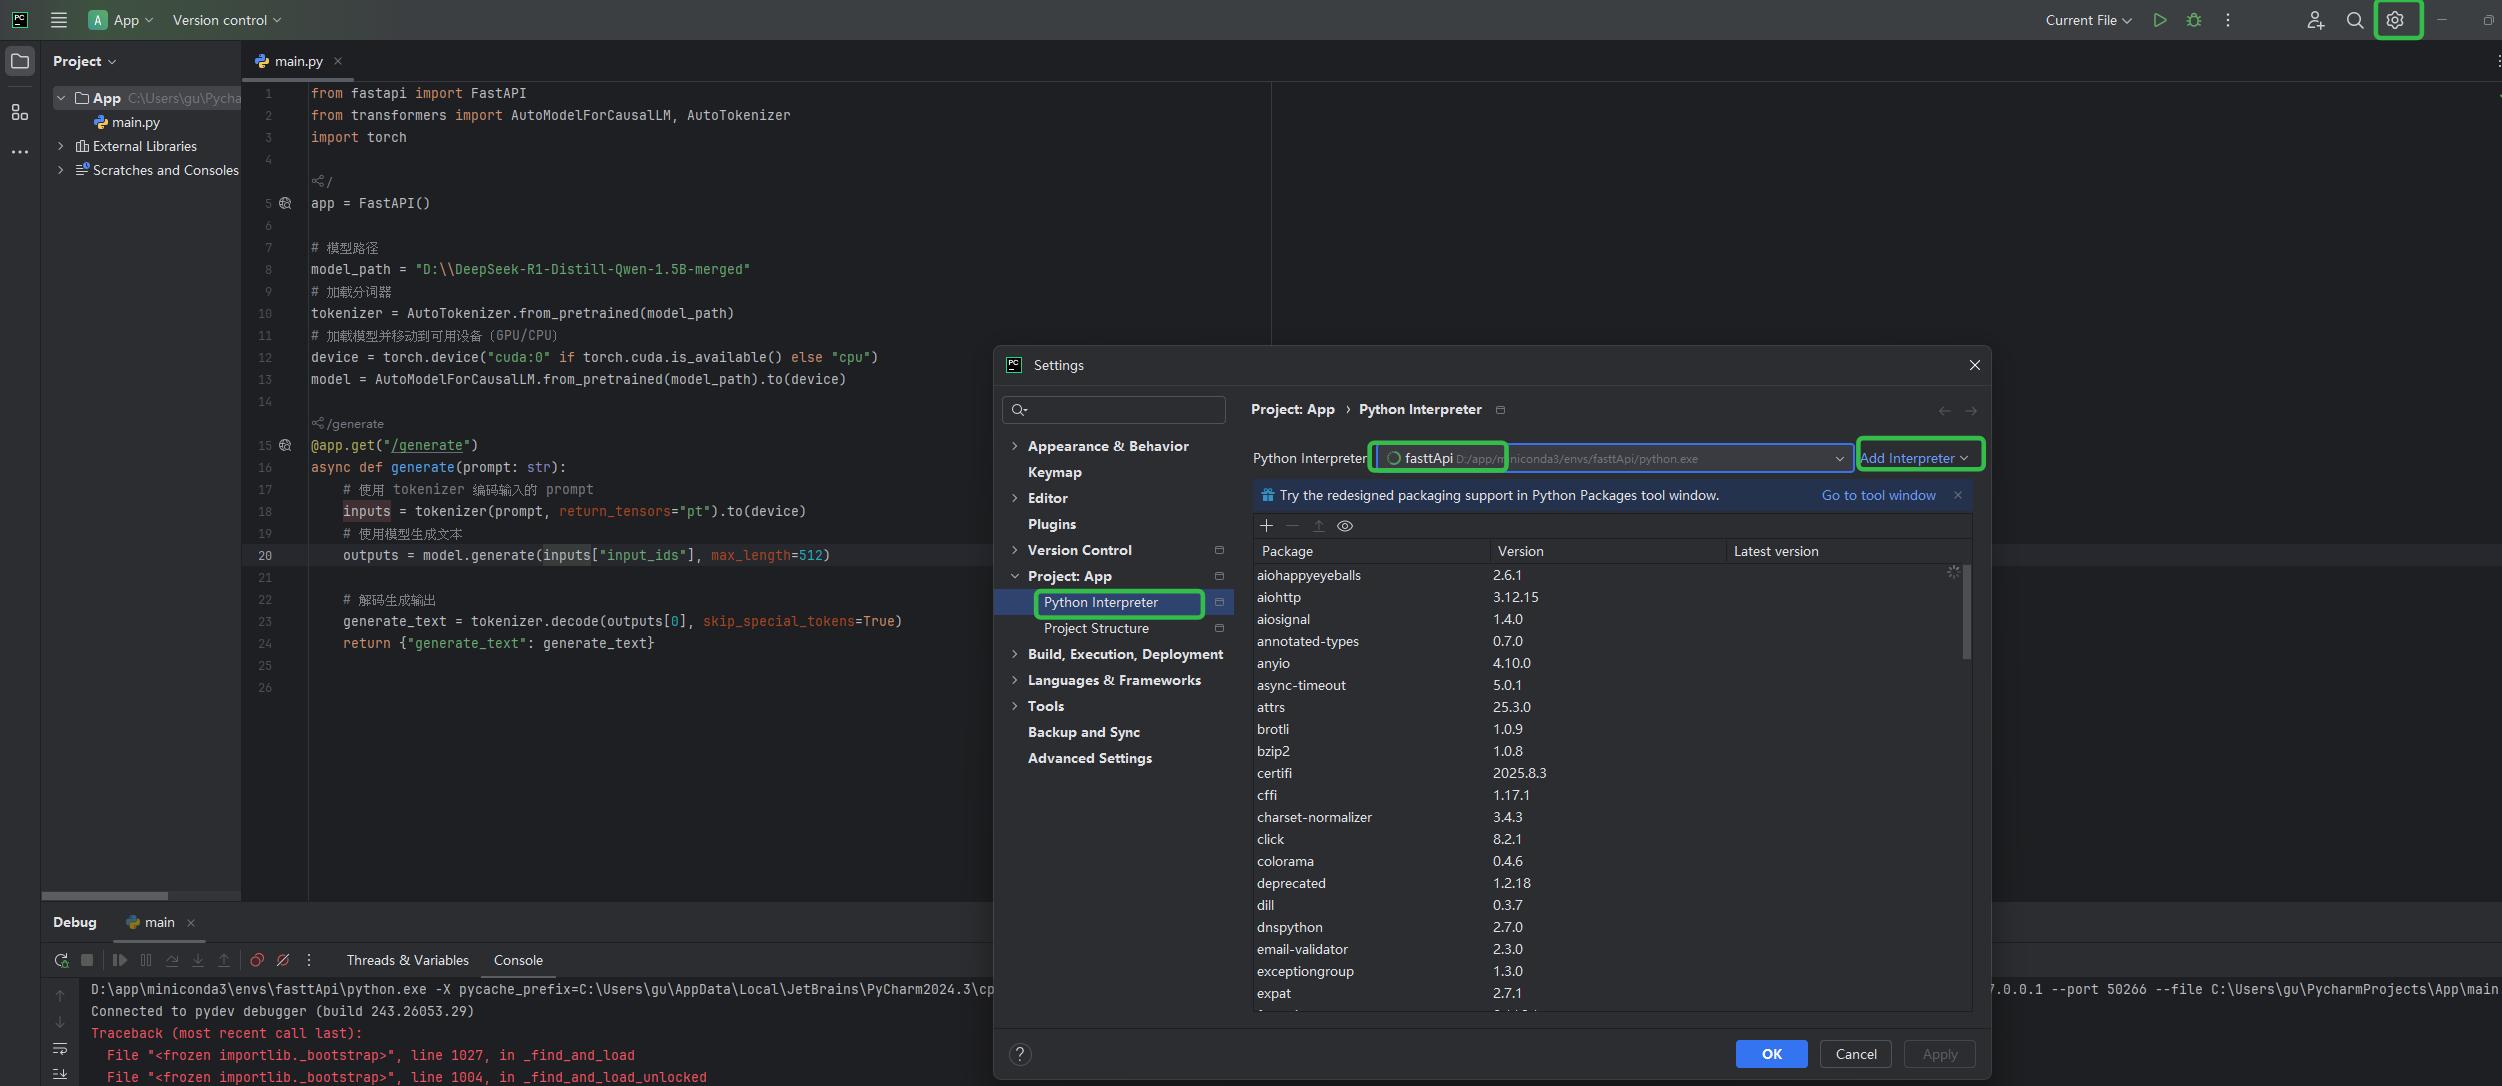The image size is (2502, 1086).
Task: Click the gutter icon at line 5
Action: click(285, 203)
